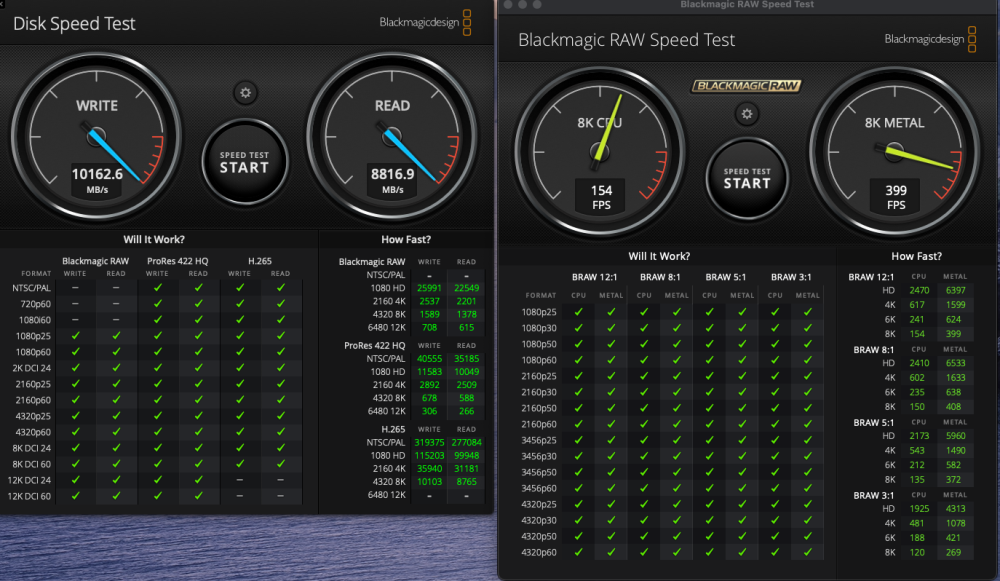The width and height of the screenshot is (1000, 581).
Task: Click the 1080p25 Blackmagic RAW write checkmark
Action: coord(75,335)
